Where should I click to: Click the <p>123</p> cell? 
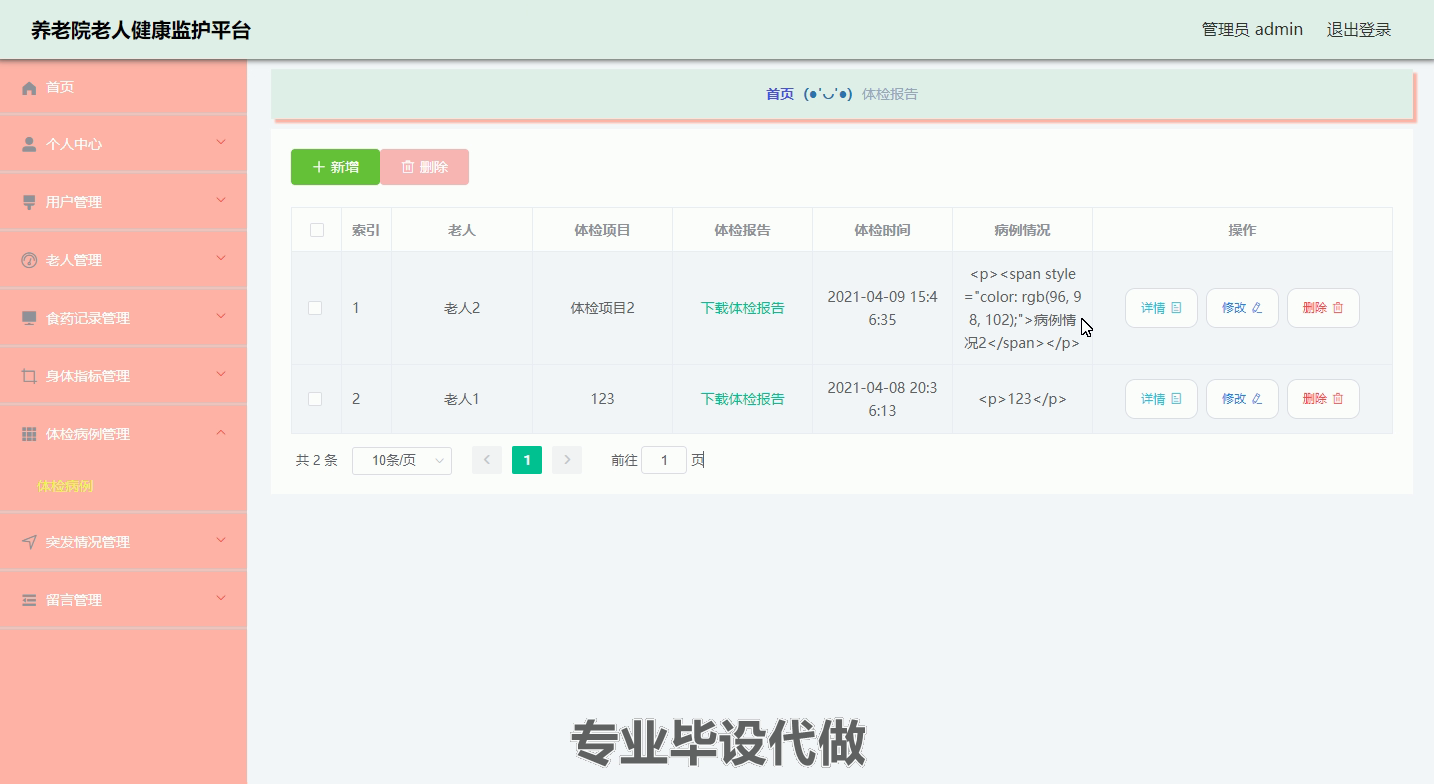click(x=1022, y=399)
